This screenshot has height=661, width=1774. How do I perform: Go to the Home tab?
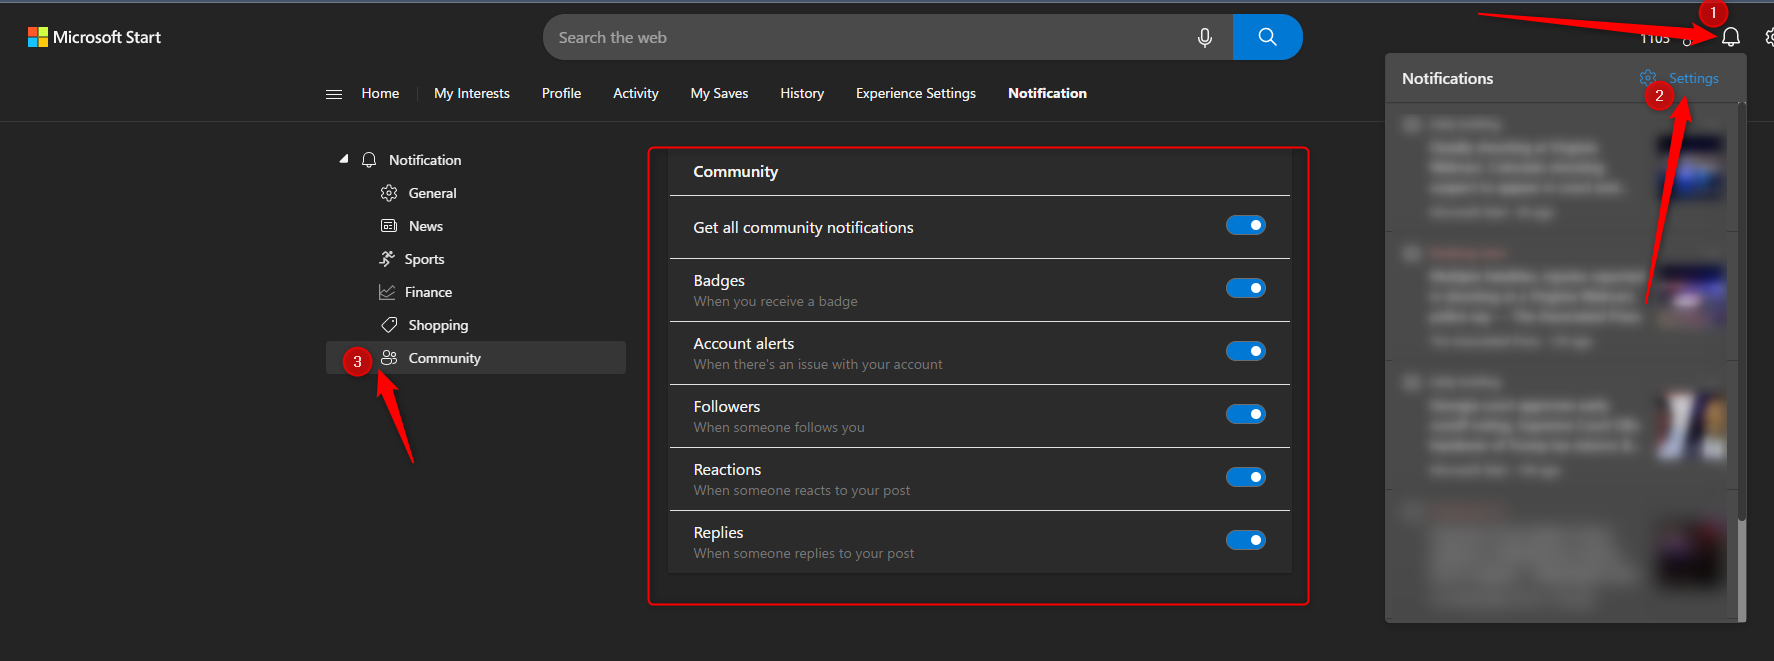(x=380, y=93)
